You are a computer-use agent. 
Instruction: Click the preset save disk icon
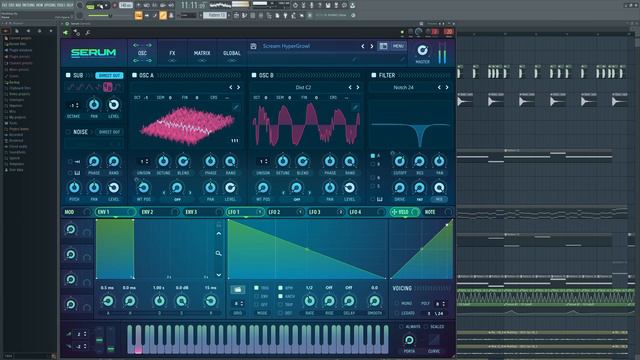click(253, 46)
